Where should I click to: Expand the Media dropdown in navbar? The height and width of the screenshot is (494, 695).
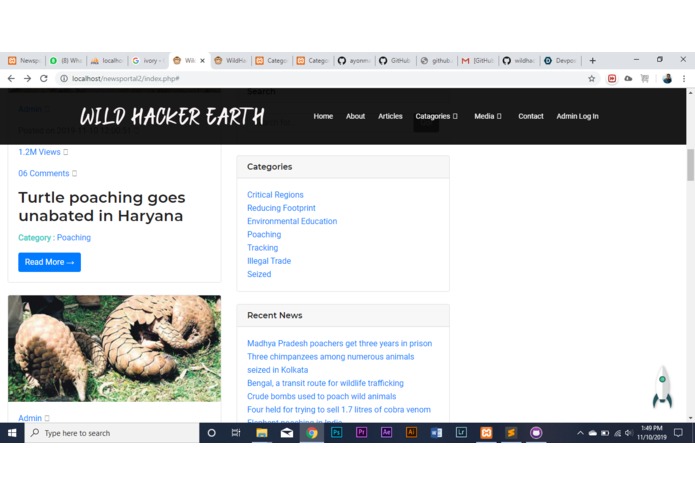(488, 116)
